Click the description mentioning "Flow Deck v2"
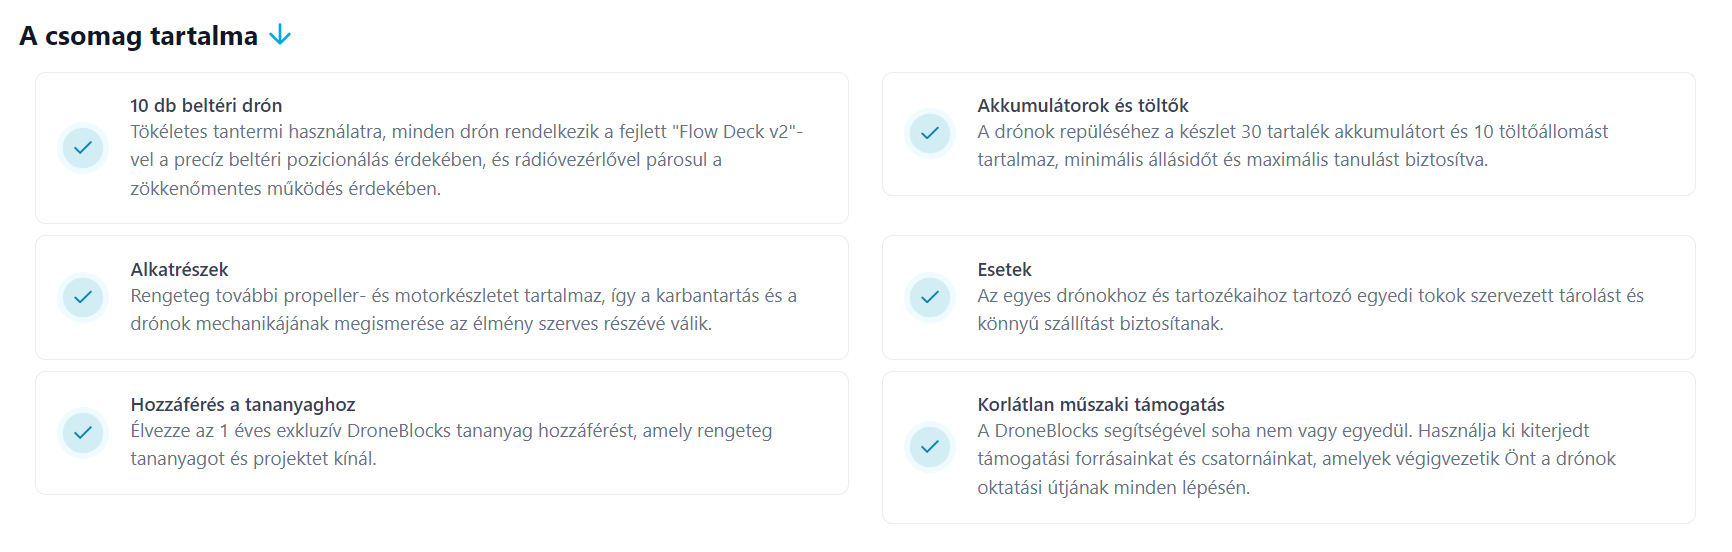 click(466, 160)
